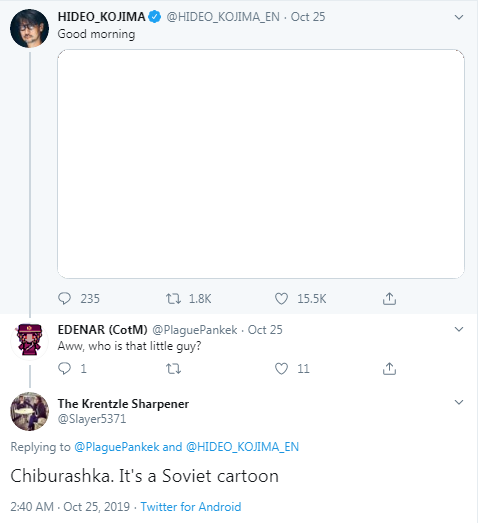Like EDENAR's "who is that little guy" tweet
The width and height of the screenshot is (480, 523).
point(281,369)
